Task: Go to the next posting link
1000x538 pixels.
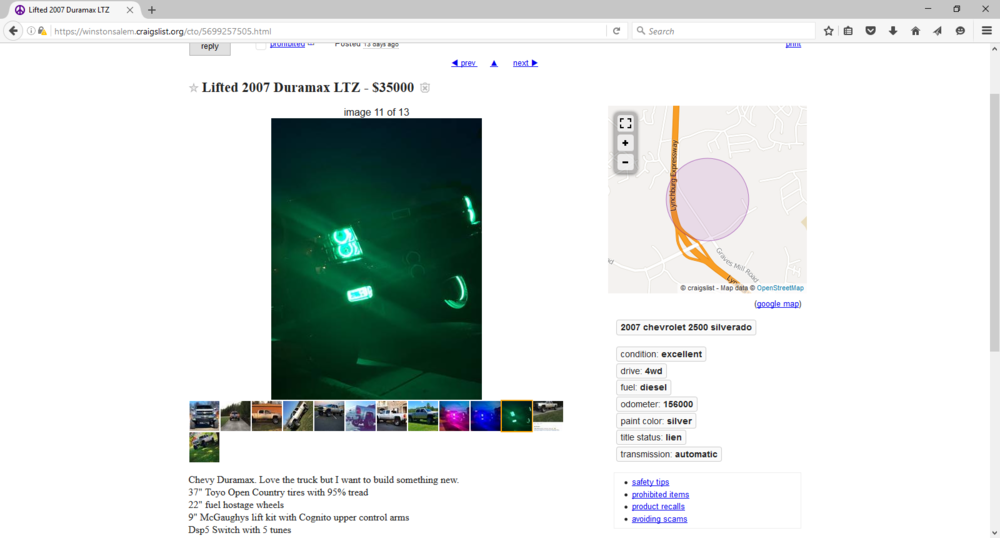Action: coord(525,63)
